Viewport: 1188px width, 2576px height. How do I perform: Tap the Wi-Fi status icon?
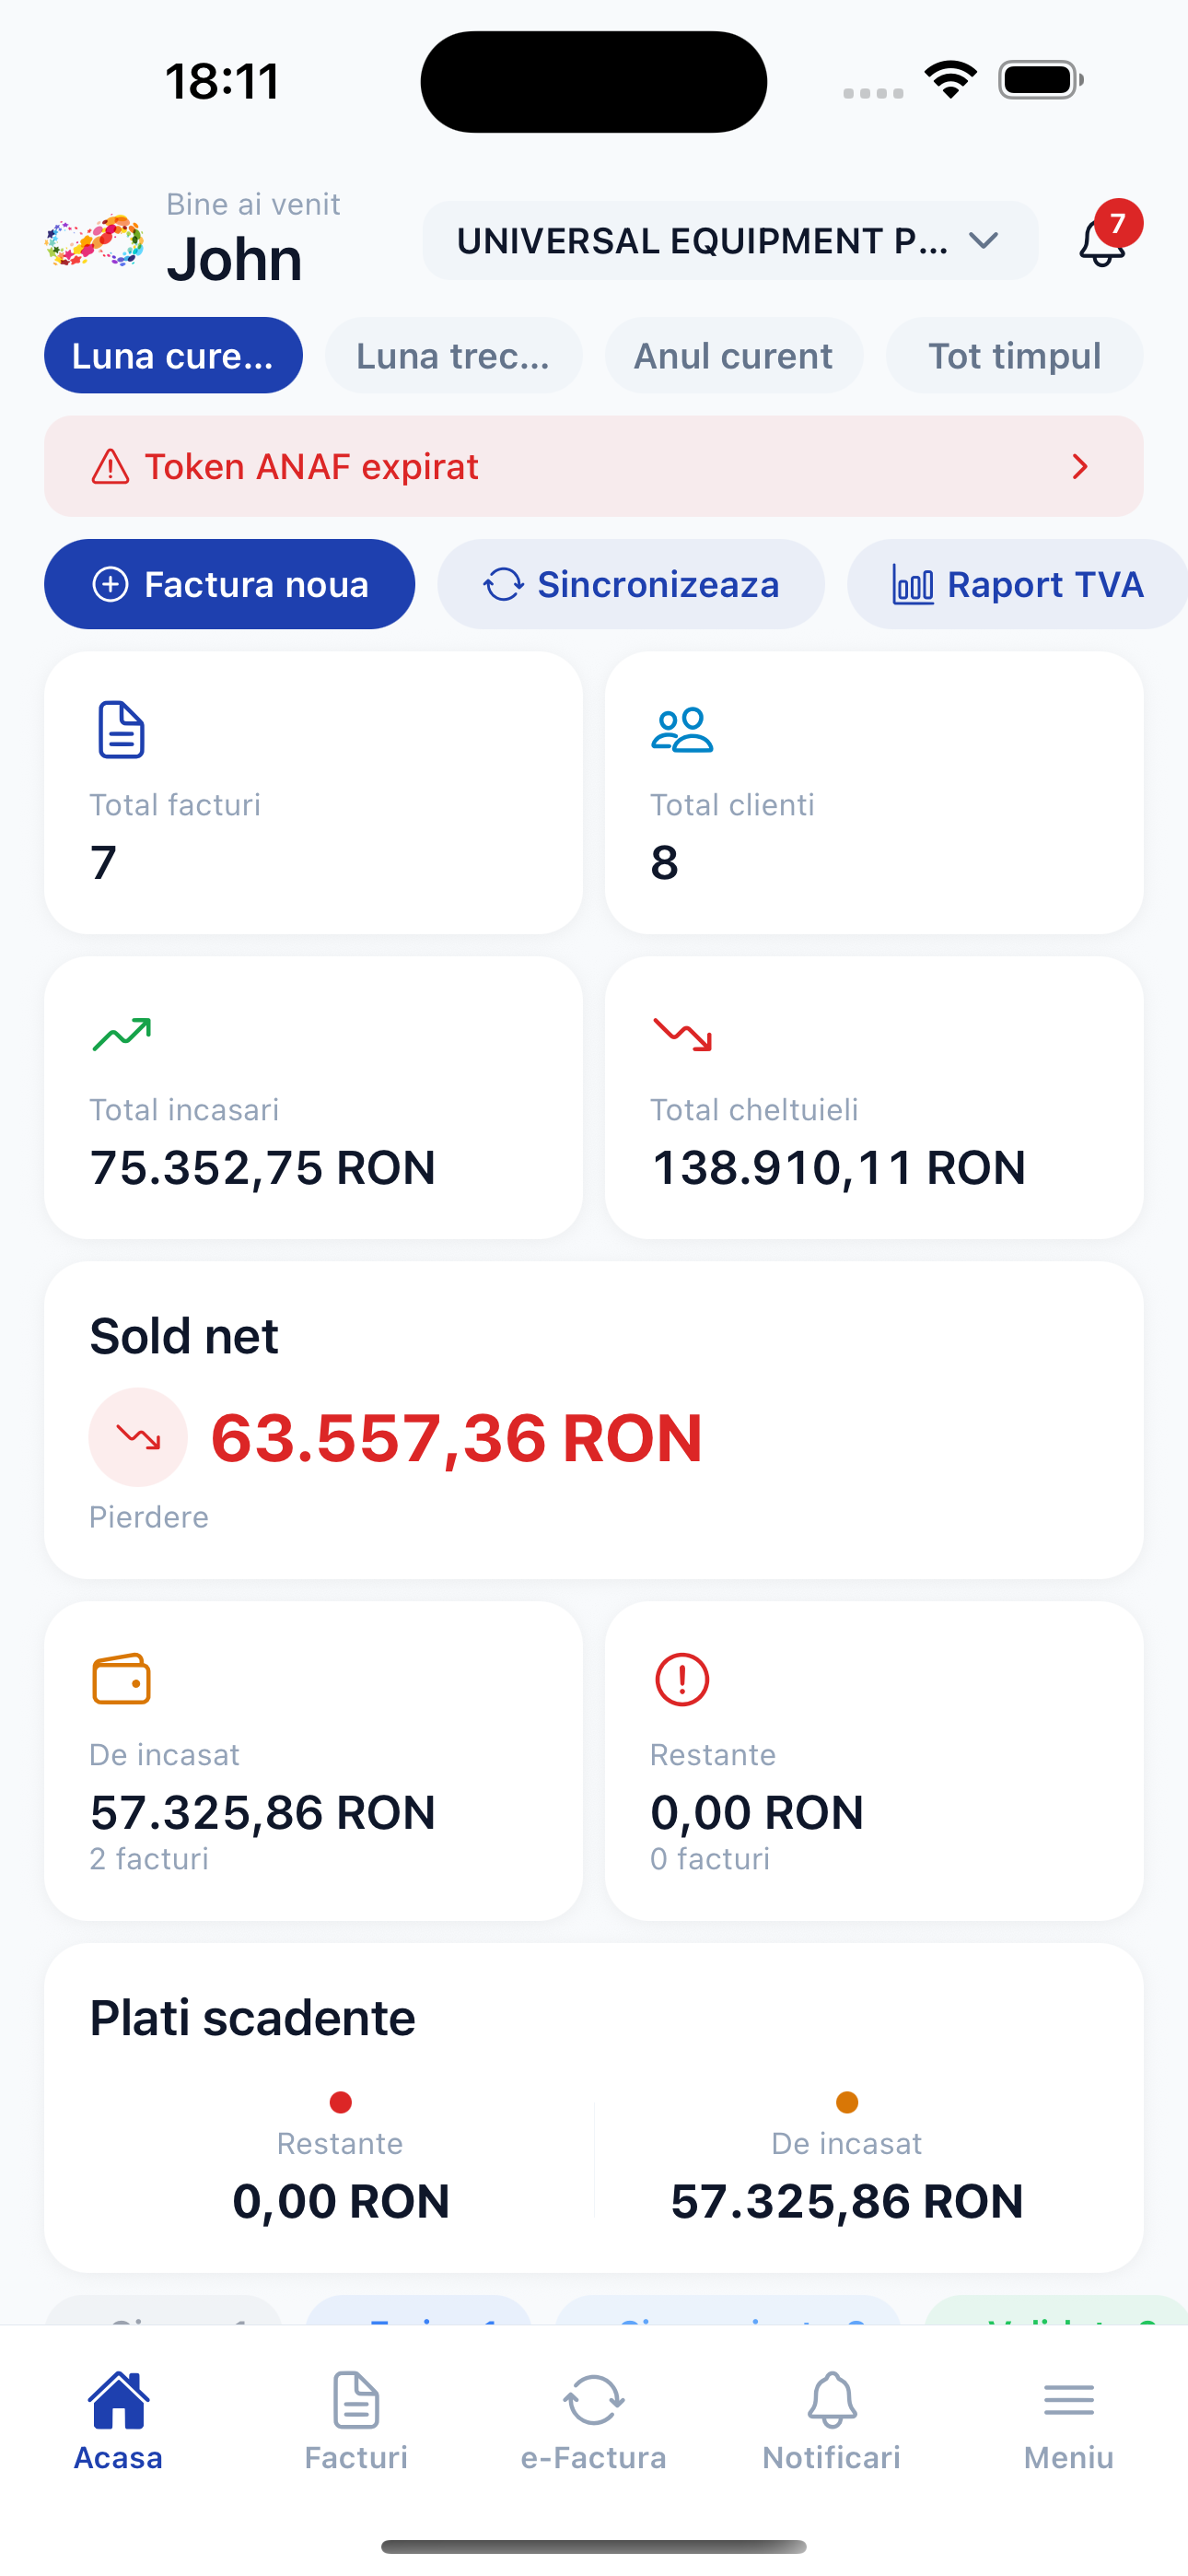point(951,80)
